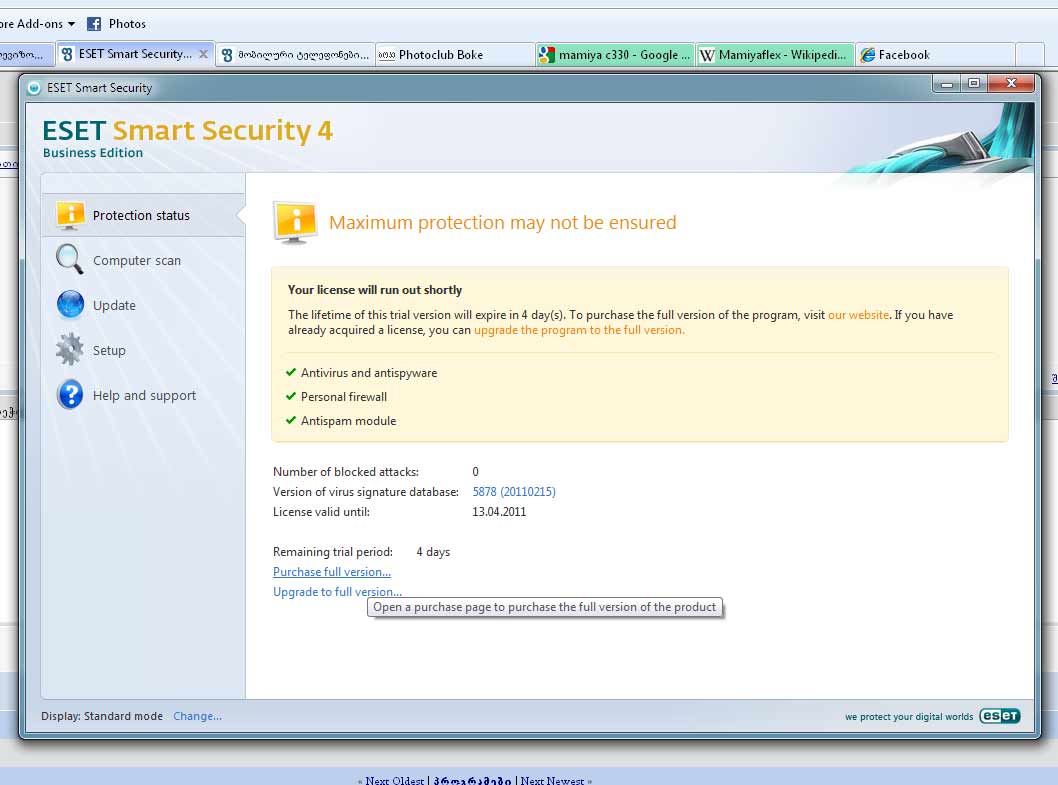Click the Antivirus and antispyware status item
Viewport: 1058px width, 785px height.
pos(368,373)
